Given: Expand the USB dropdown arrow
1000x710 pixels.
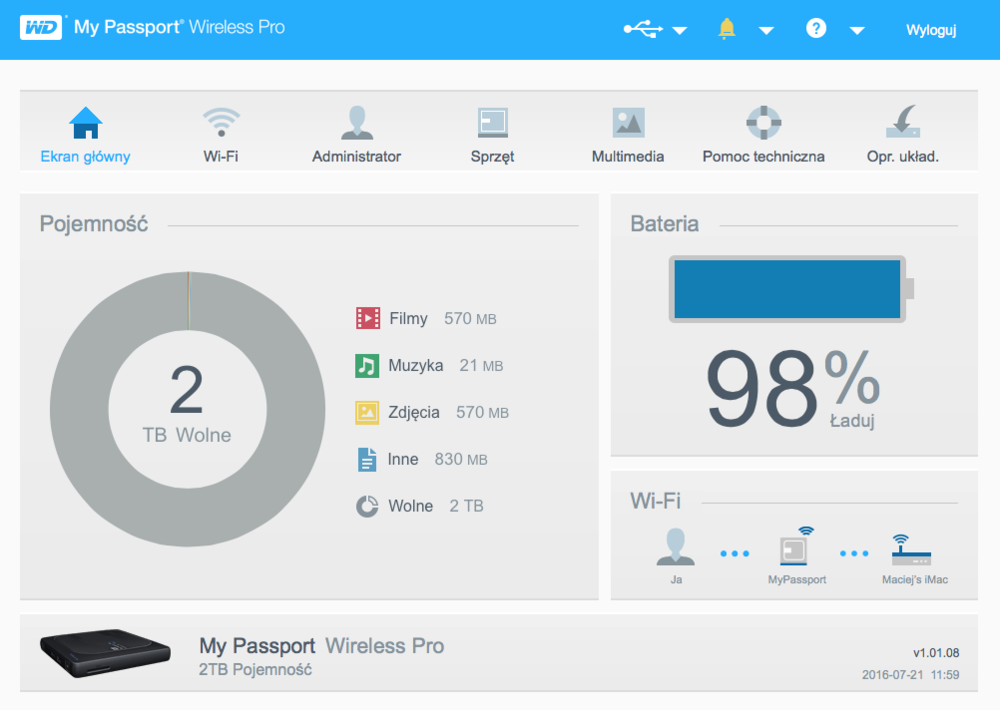Looking at the screenshot, I should pyautogui.click(x=680, y=30).
